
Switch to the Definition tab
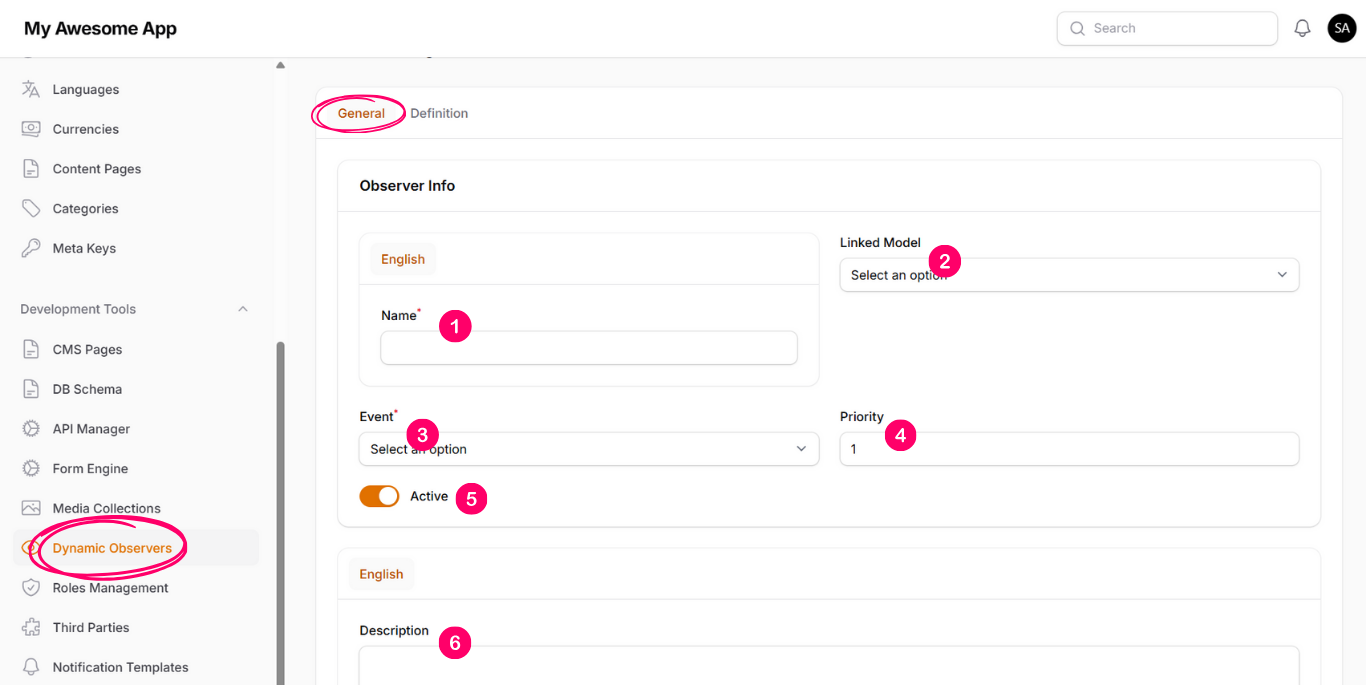tap(439, 113)
